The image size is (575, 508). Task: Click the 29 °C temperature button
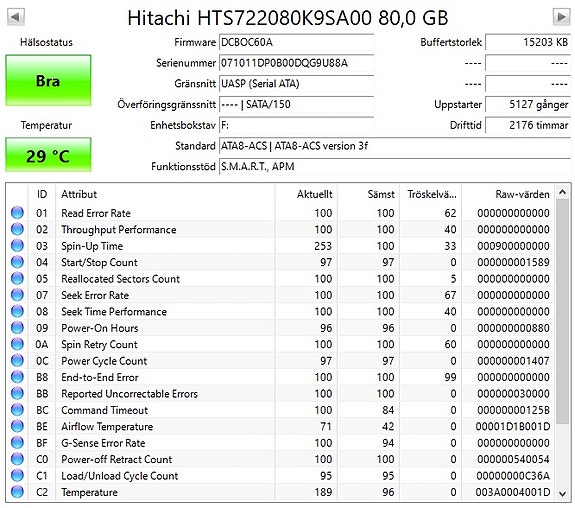[48, 155]
